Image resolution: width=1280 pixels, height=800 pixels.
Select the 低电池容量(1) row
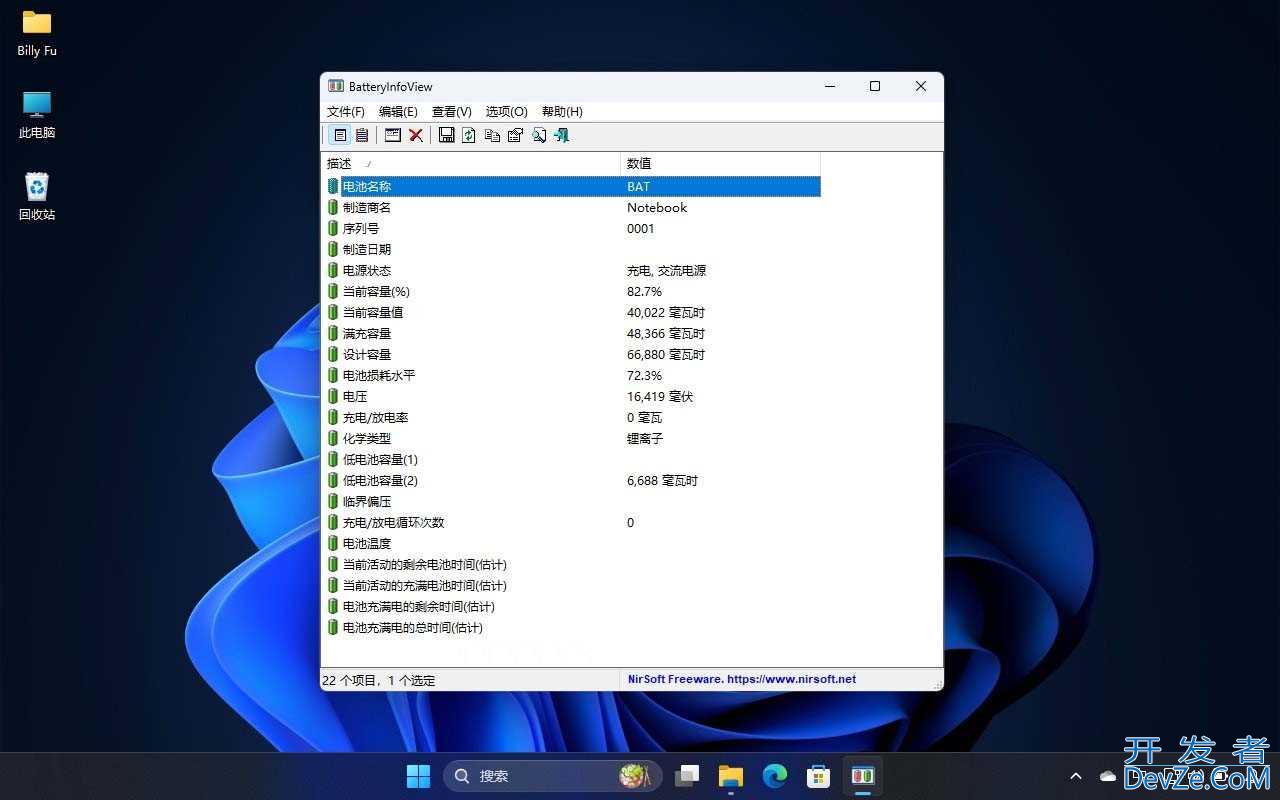[x=574, y=459]
